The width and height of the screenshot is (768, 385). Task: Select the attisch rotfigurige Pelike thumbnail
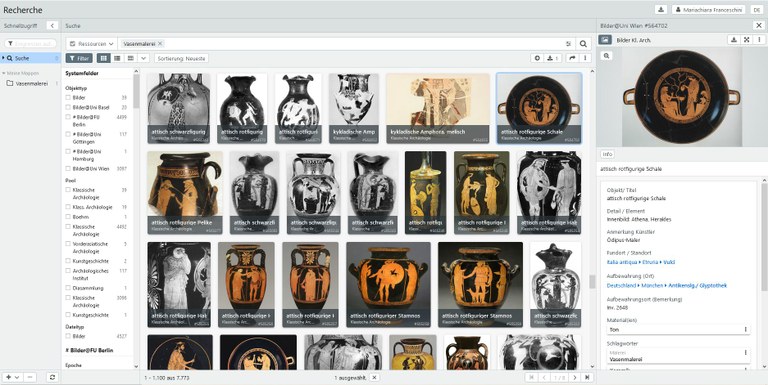tap(185, 192)
